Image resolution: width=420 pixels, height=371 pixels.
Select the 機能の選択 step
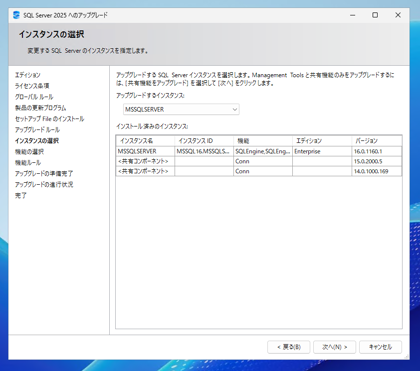coord(29,152)
